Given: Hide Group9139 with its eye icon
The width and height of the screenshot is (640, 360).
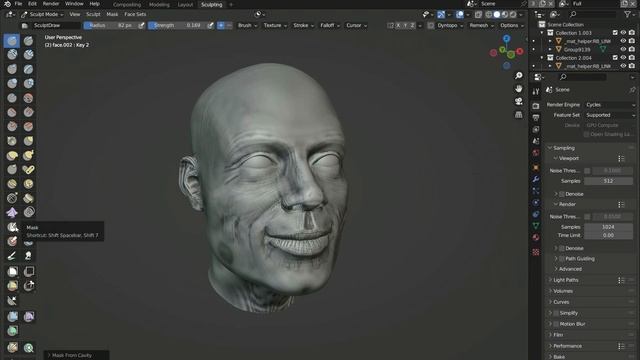Looking at the screenshot, I should 623,49.
